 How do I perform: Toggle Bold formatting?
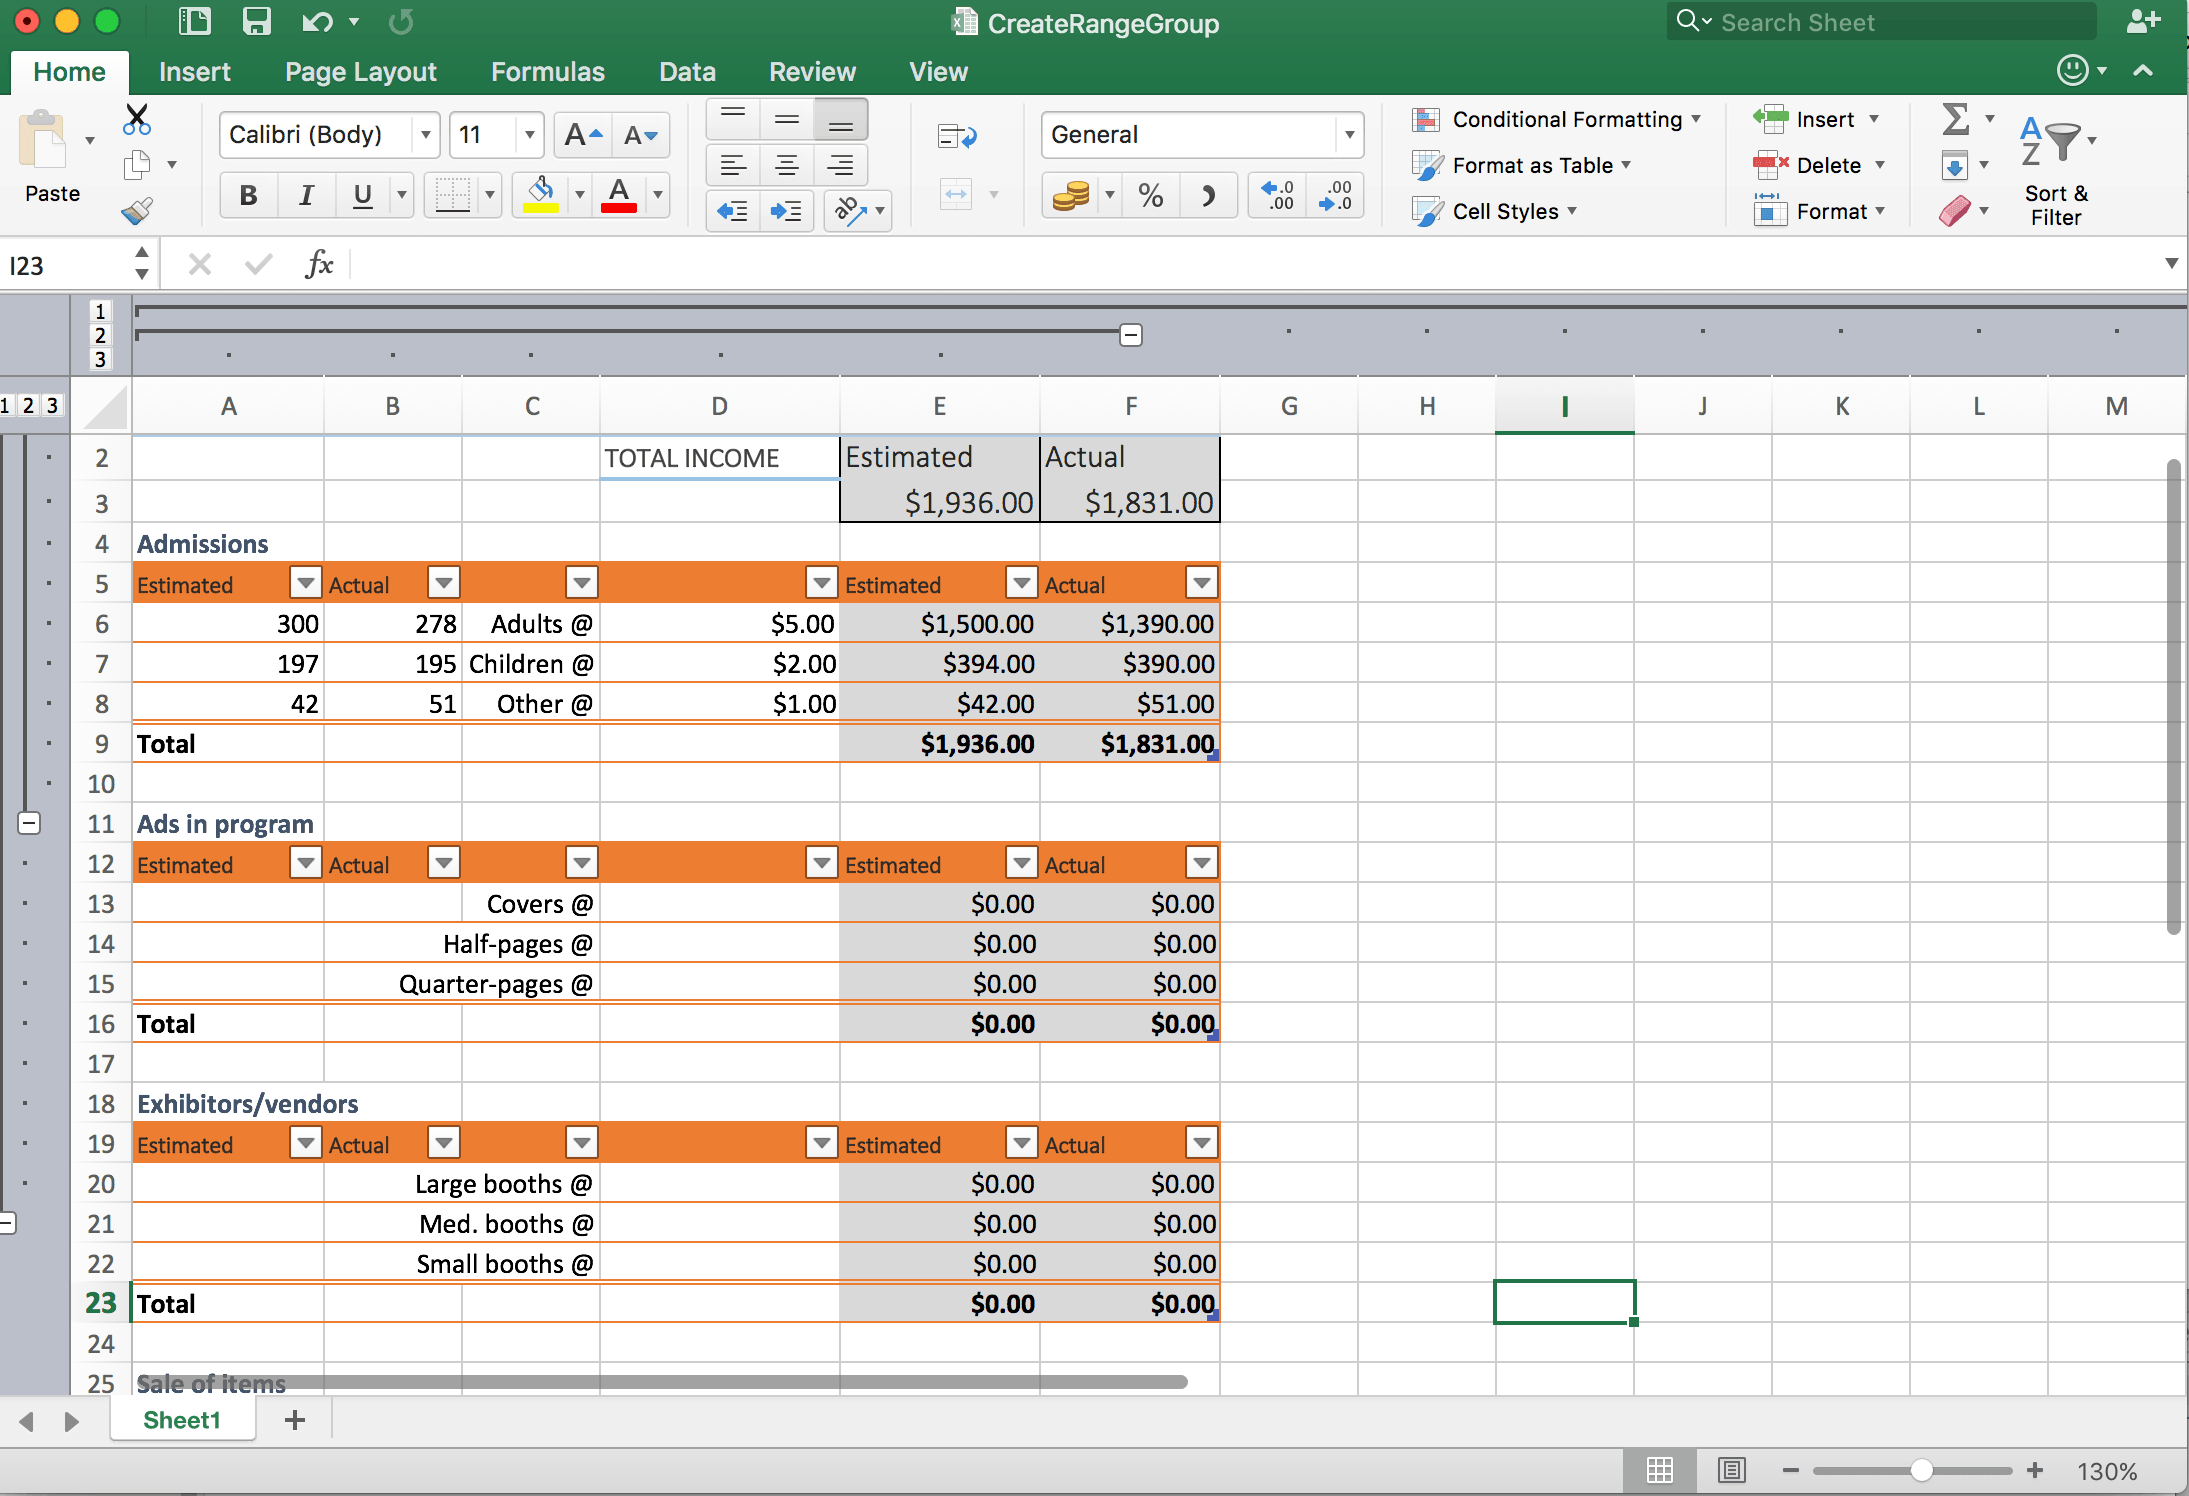249,195
